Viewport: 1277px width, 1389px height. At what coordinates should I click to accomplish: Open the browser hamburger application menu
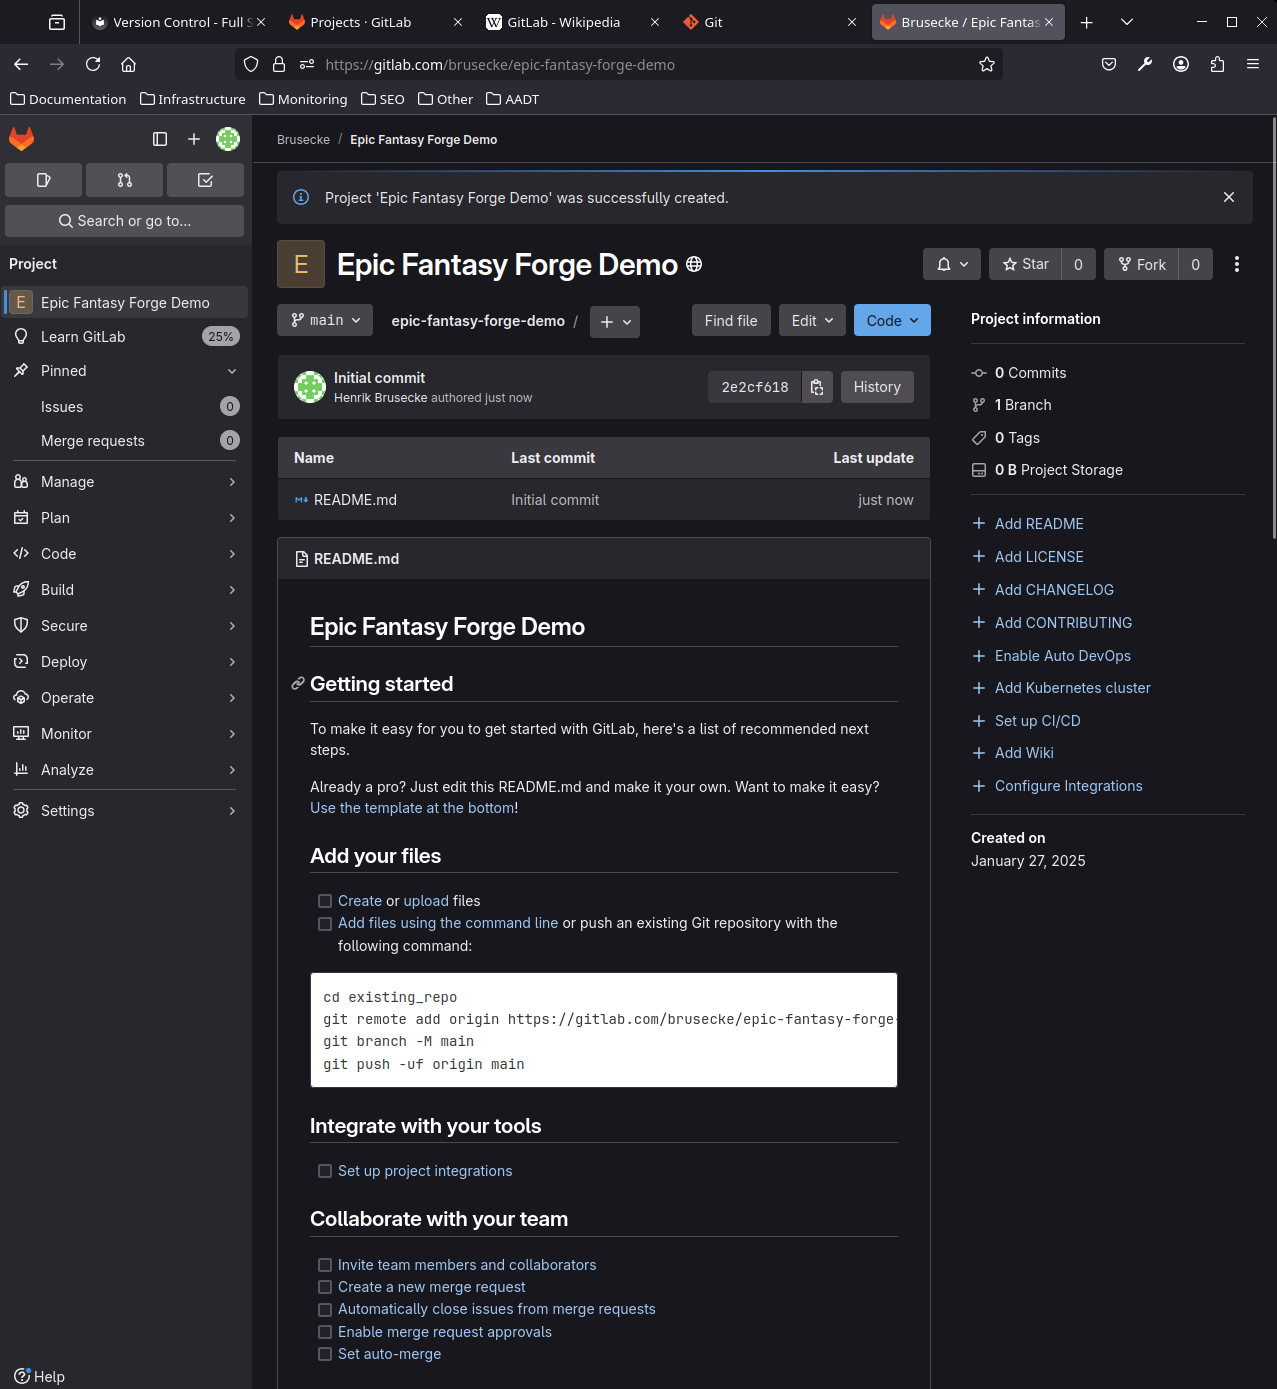(x=1253, y=64)
